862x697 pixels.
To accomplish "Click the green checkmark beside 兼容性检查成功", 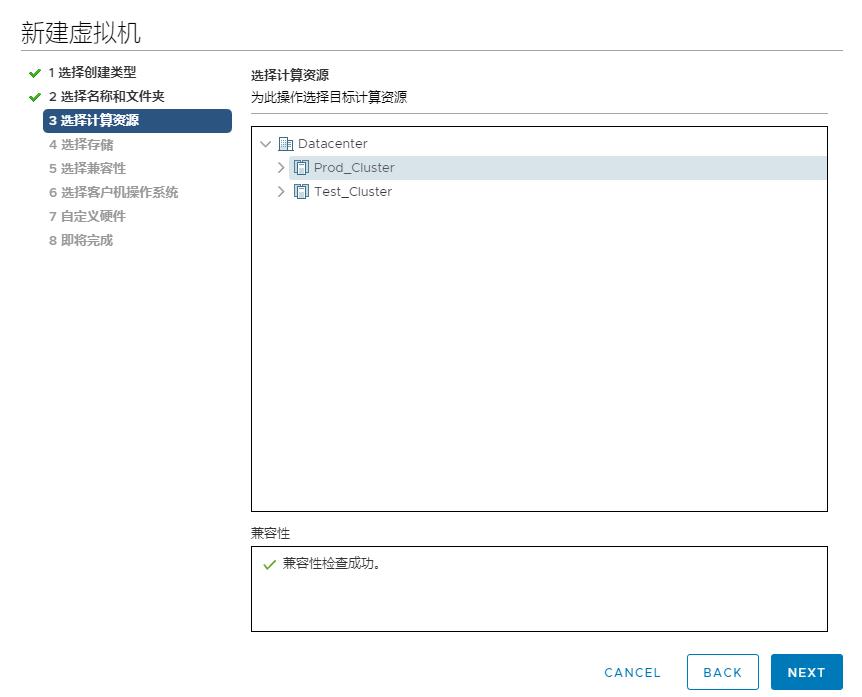I will pyautogui.click(x=267, y=563).
